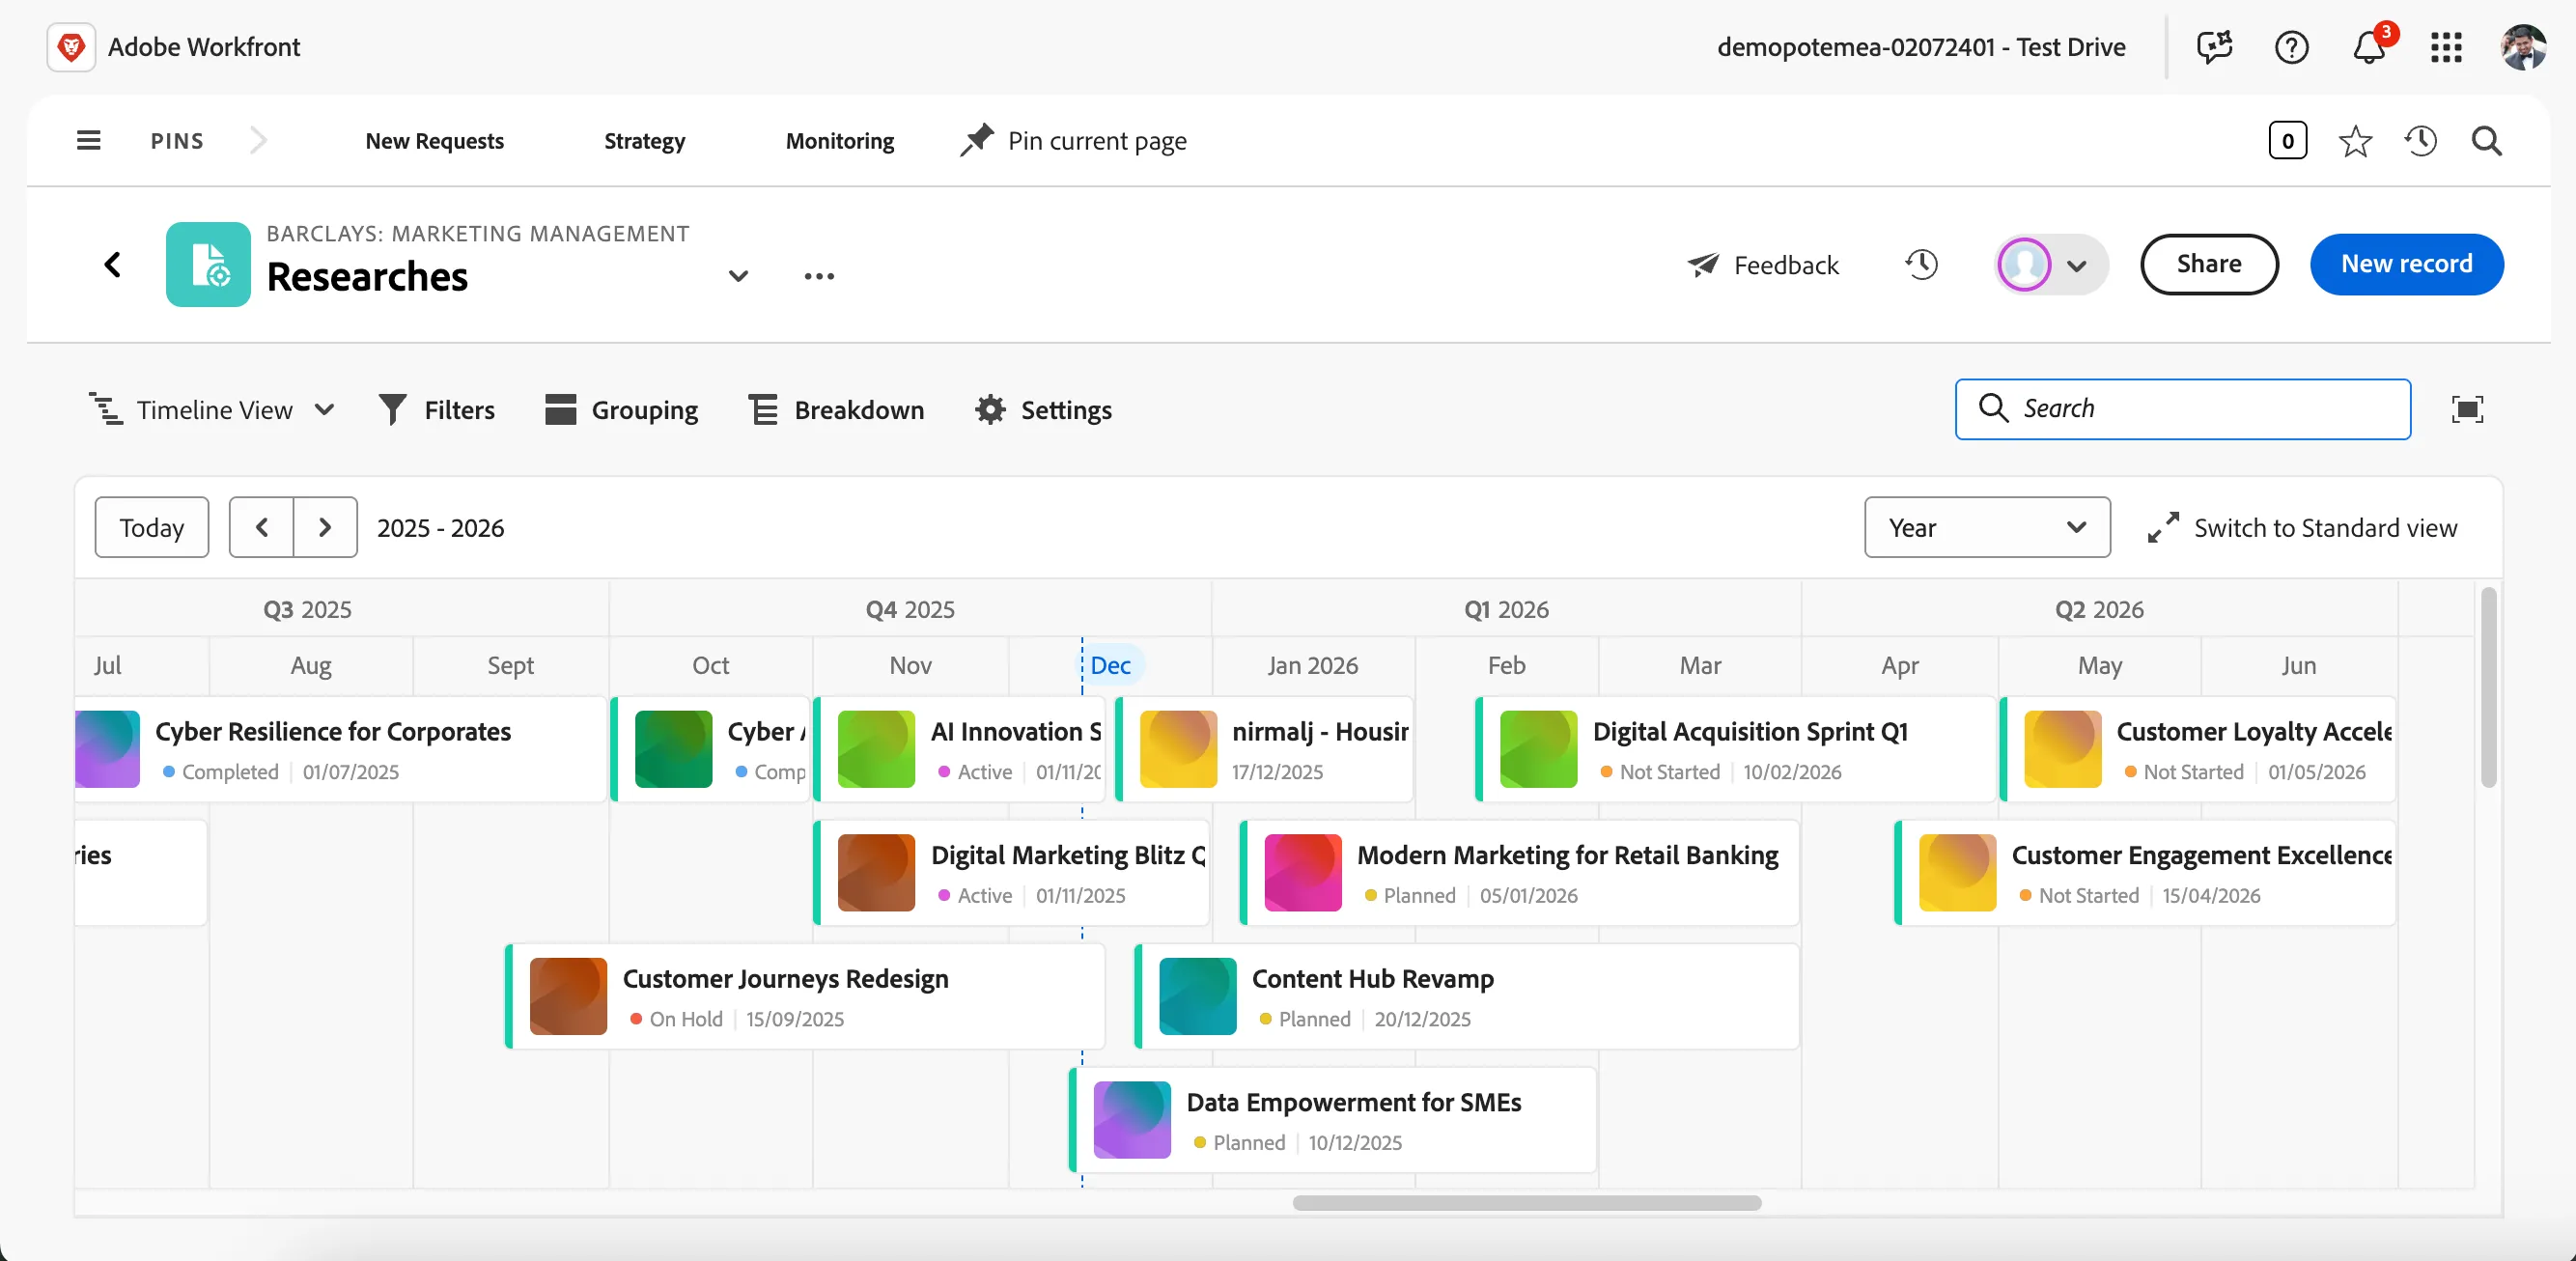2576x1261 pixels.
Task: Open the Researches more options ellipsis
Action: pos(819,276)
